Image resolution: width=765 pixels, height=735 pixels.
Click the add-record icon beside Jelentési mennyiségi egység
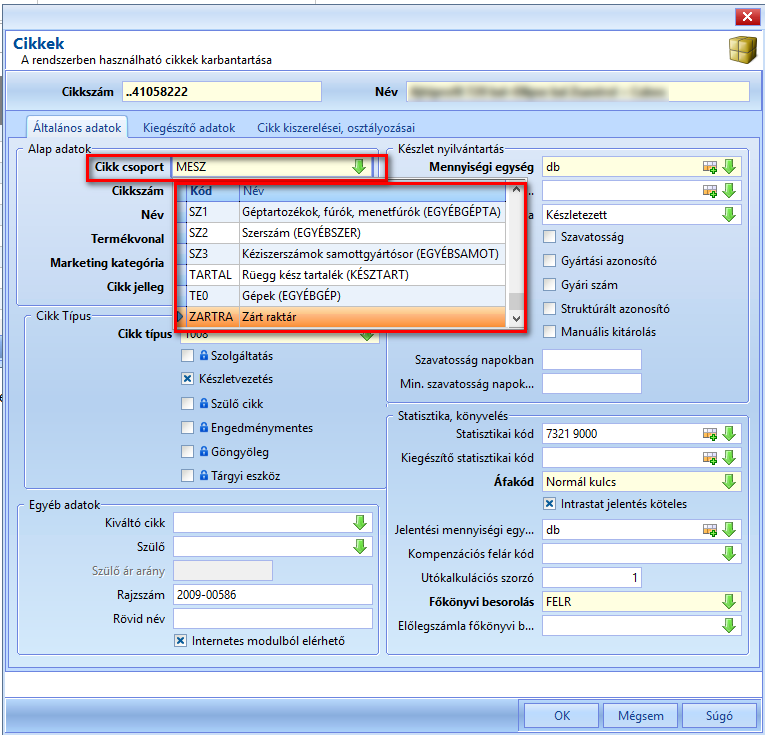pyautogui.click(x=710, y=530)
